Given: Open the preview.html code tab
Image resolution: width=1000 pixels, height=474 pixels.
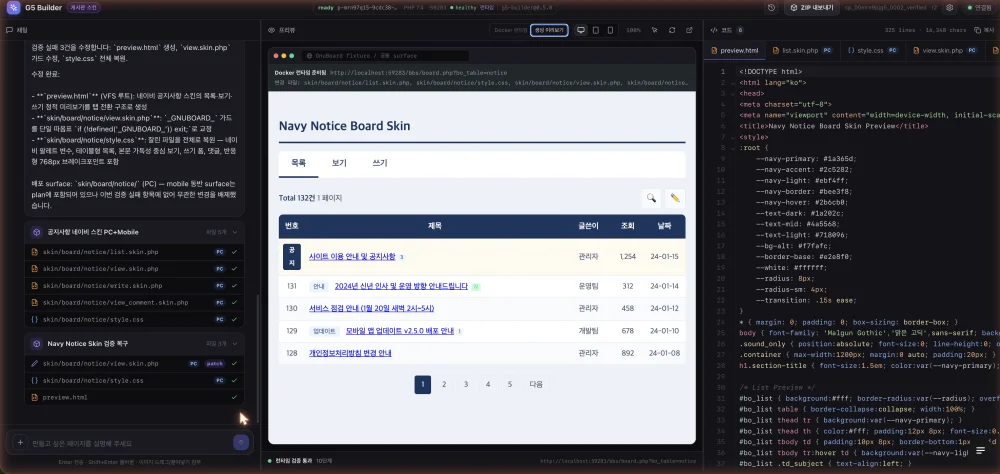Looking at the screenshot, I should click(735, 50).
